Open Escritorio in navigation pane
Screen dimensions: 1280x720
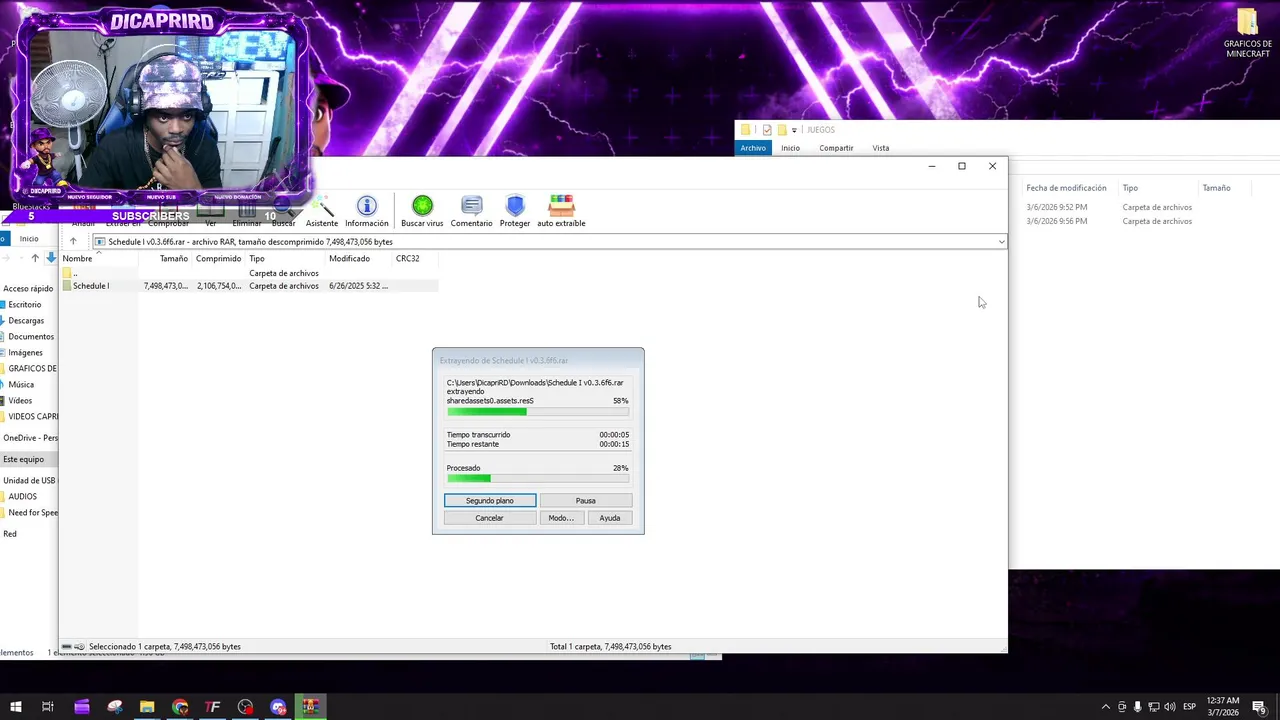click(x=25, y=305)
